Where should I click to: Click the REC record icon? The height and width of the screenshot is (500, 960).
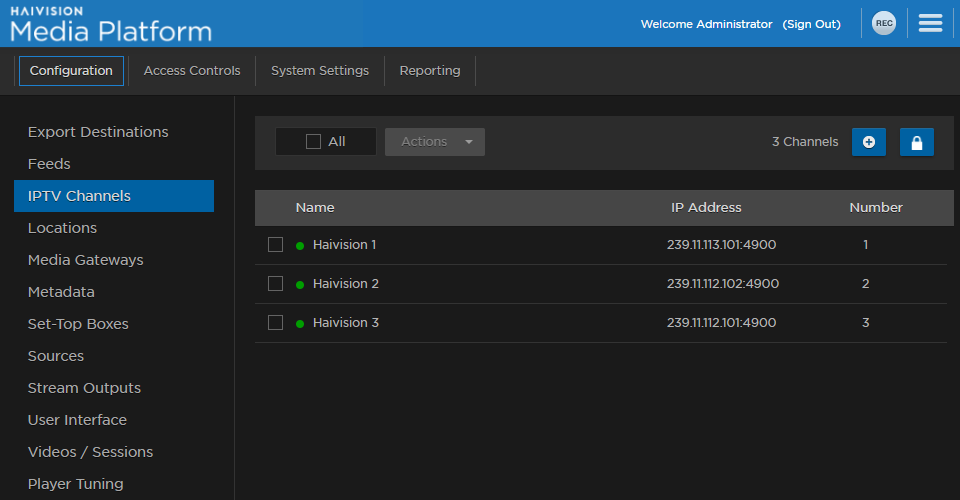coord(884,24)
